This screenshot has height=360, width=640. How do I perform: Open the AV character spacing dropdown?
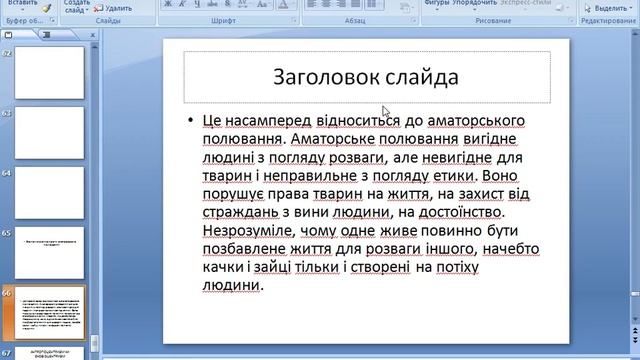pos(243,4)
